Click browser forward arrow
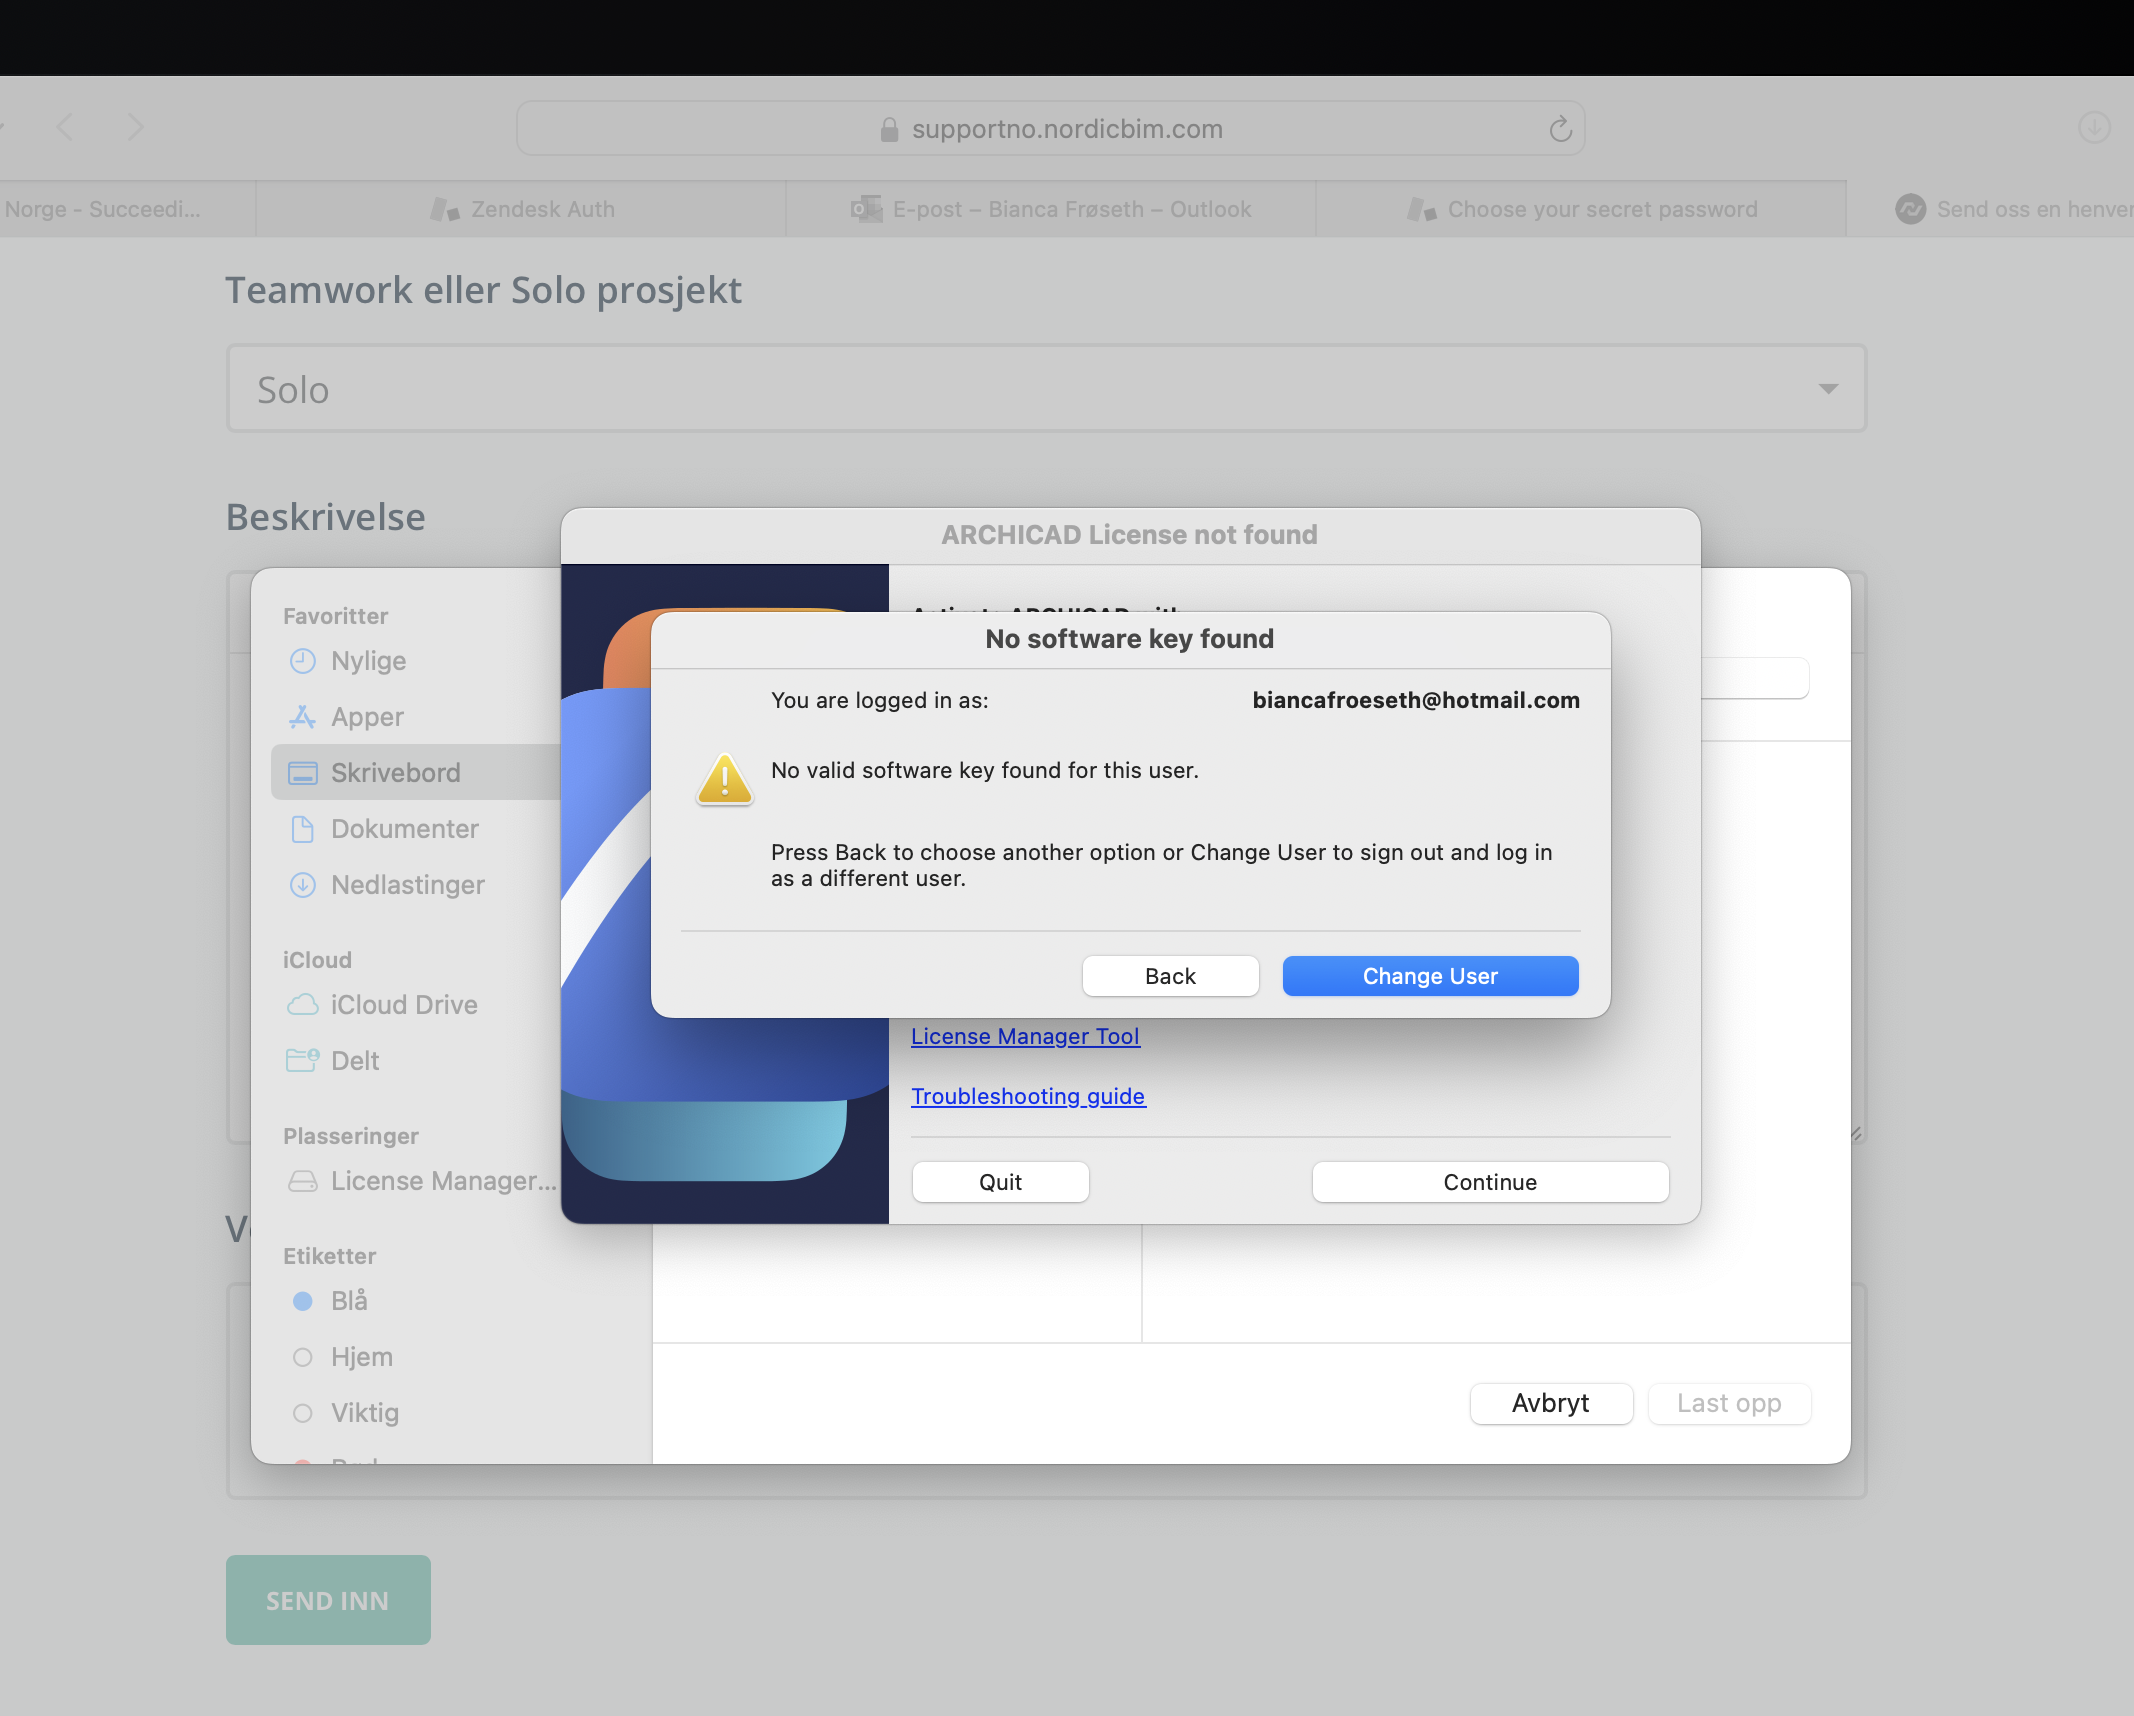The image size is (2134, 1716). point(136,128)
